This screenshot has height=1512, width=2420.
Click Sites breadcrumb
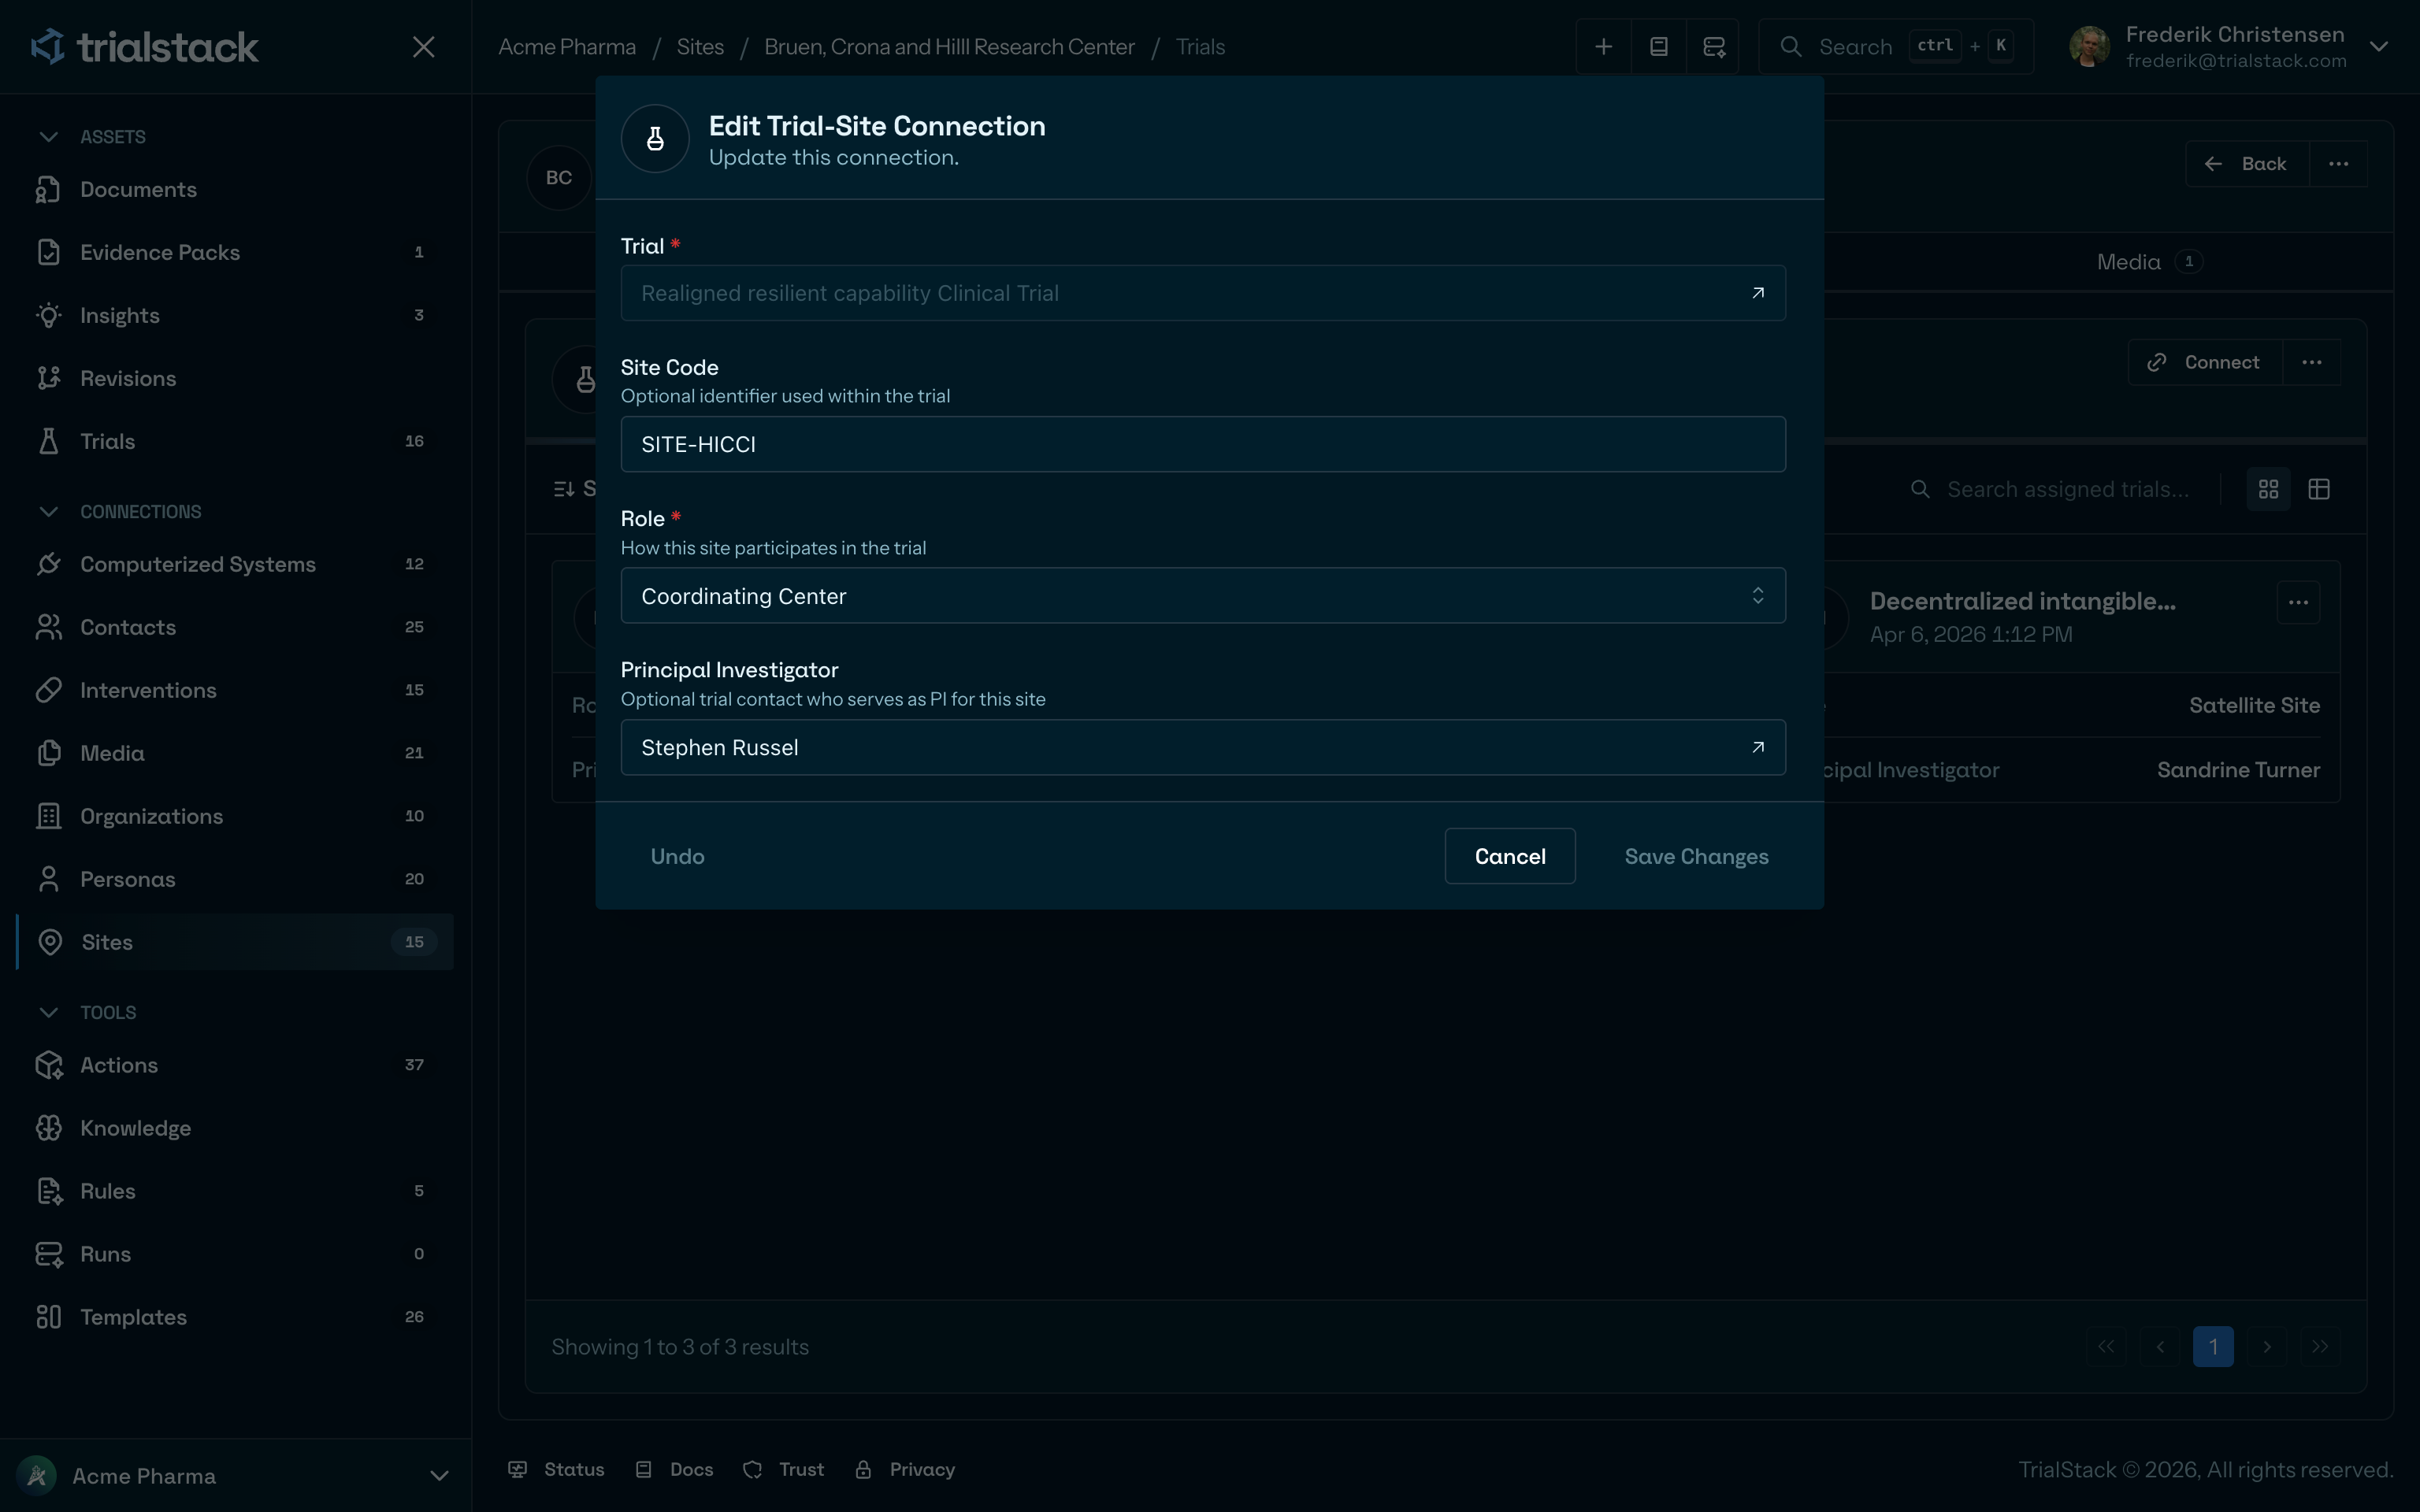coord(700,47)
